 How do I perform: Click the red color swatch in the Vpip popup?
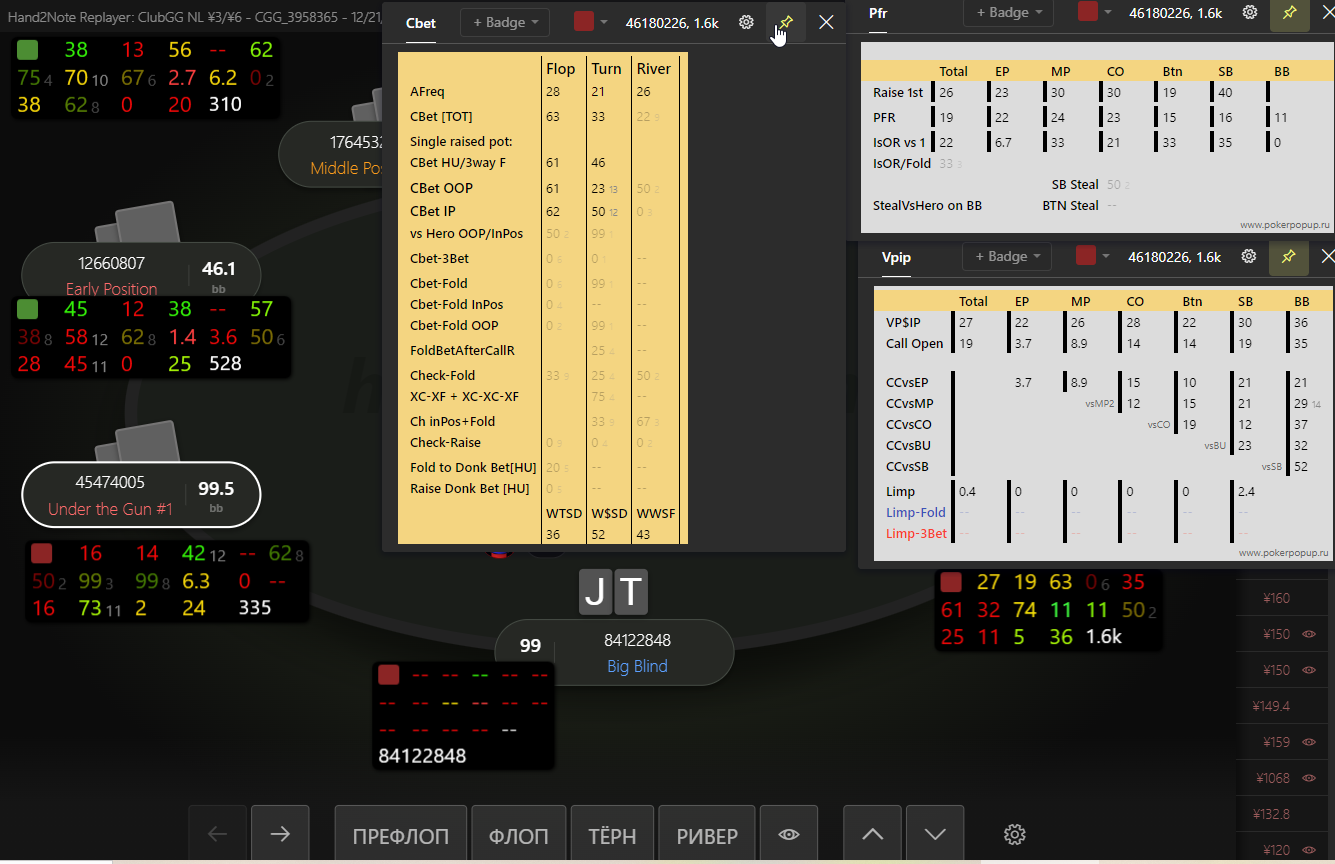1086,256
